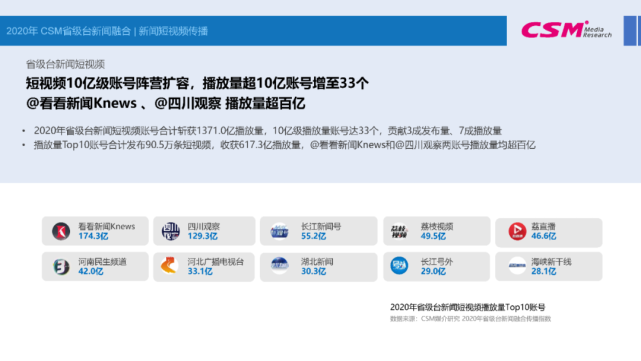Select the 荔直播 account name
Viewport: 641px width, 361px height.
[543, 226]
